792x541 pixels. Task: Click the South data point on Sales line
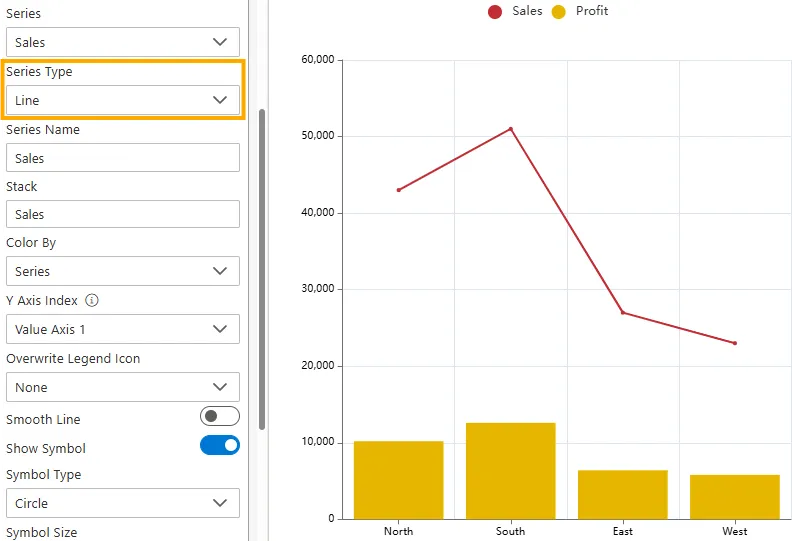point(511,129)
